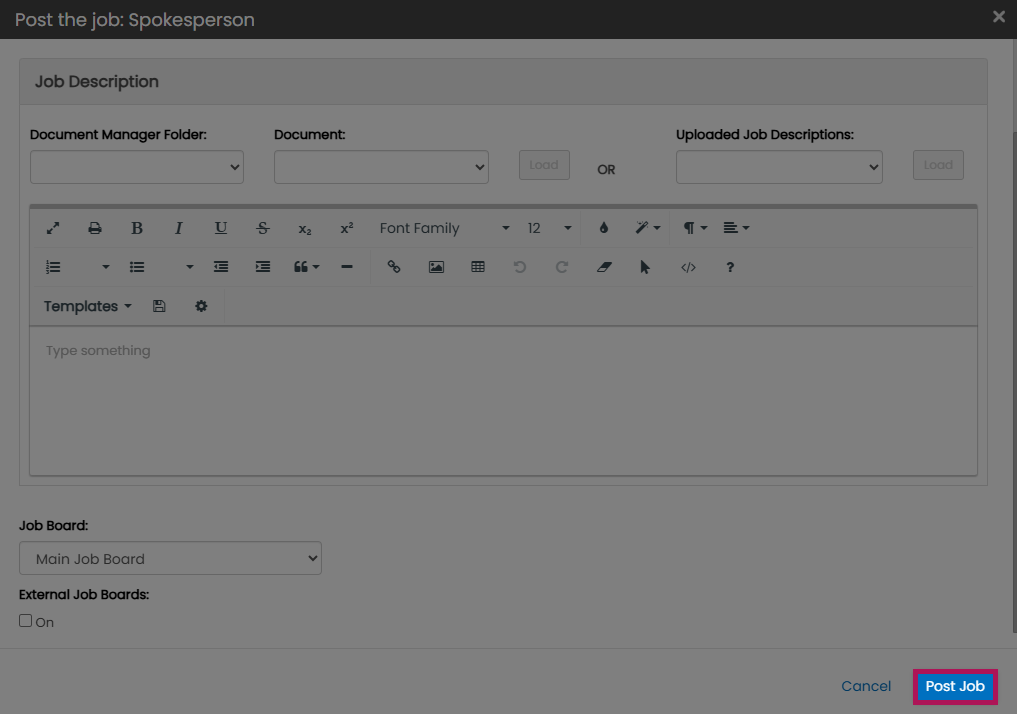Click the Post Job button
This screenshot has height=714, width=1017.
[955, 687]
